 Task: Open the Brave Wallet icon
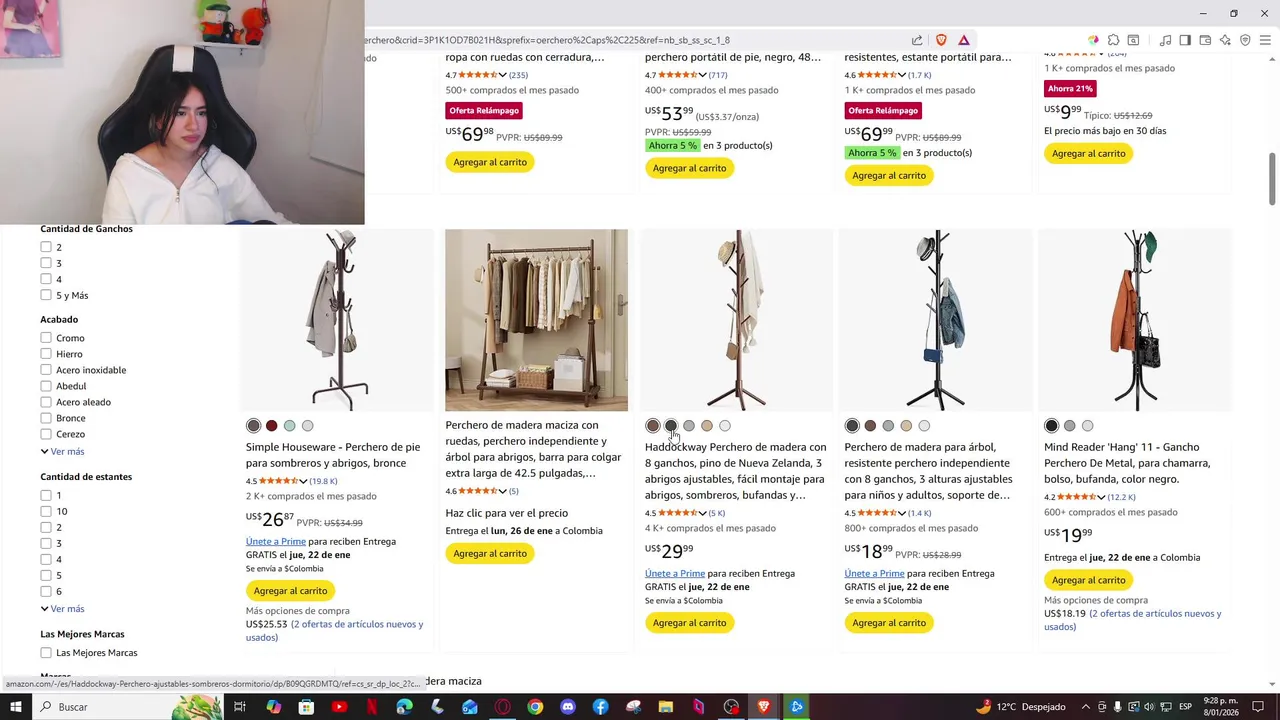point(1205,40)
